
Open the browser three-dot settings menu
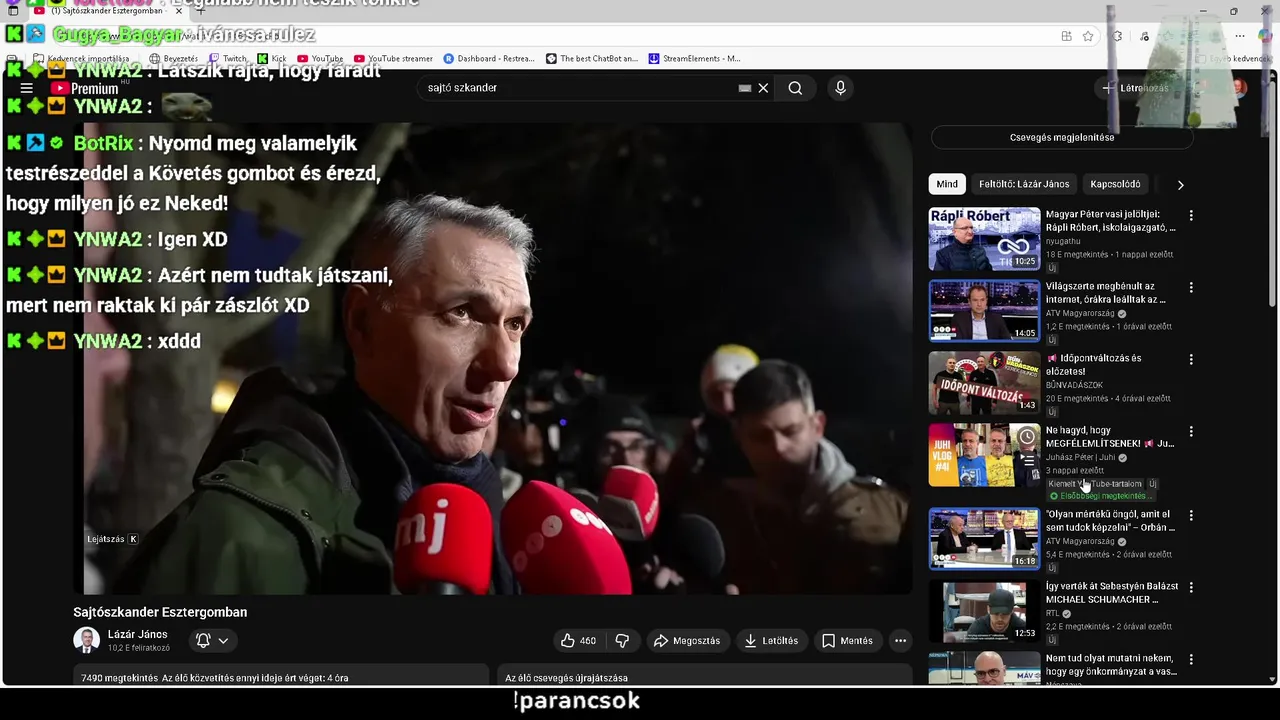[1239, 36]
